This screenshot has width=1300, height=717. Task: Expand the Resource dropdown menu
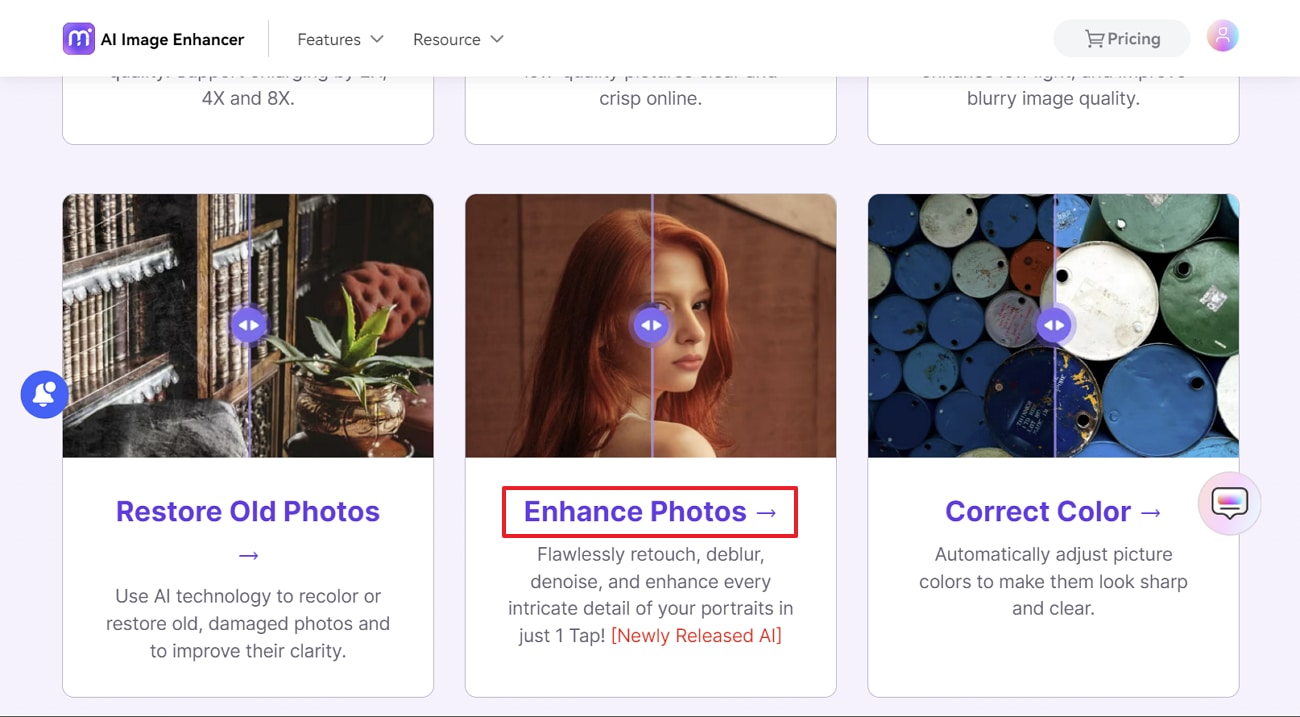coord(458,39)
